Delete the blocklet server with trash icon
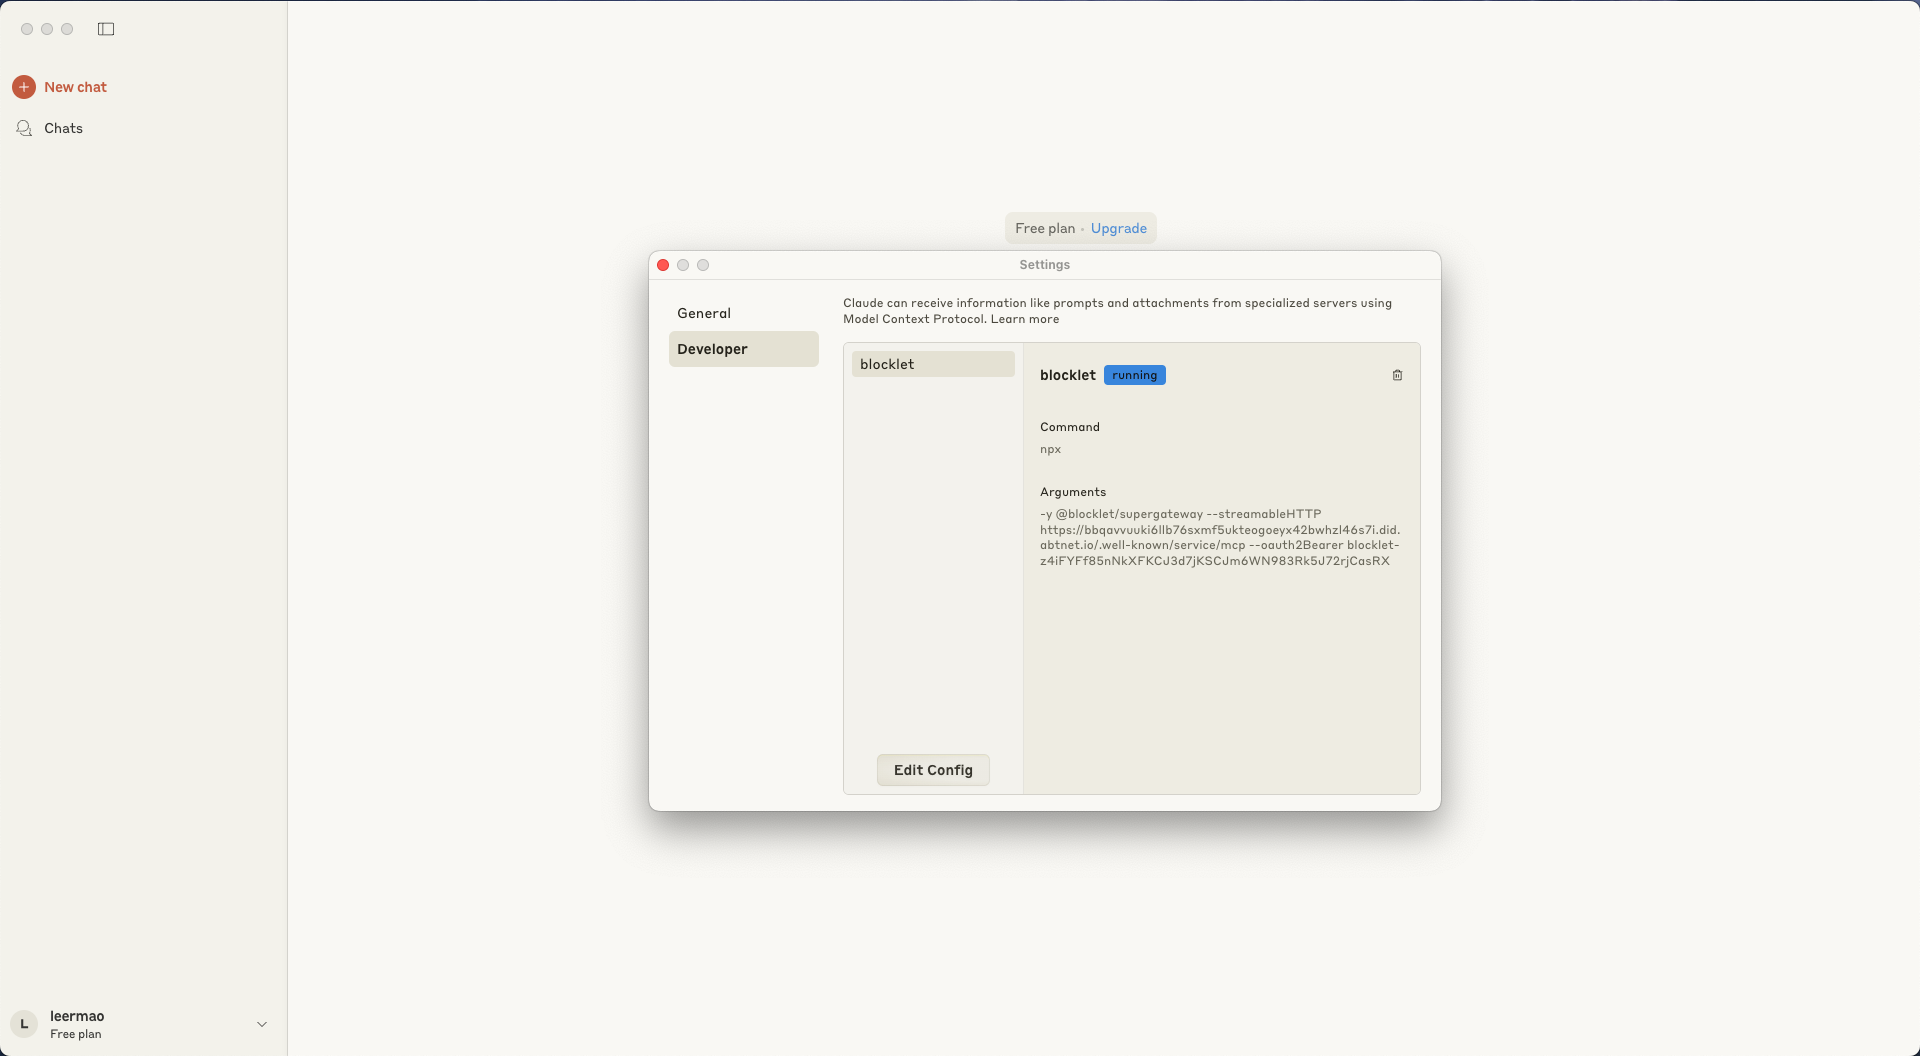This screenshot has height=1056, width=1920. tap(1397, 375)
